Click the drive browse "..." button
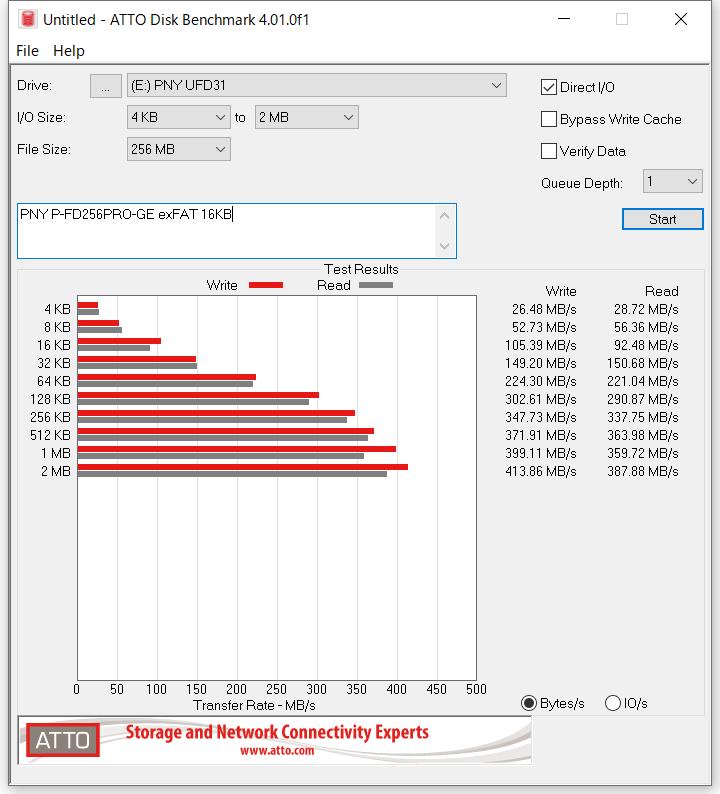720x794 pixels. pos(105,86)
